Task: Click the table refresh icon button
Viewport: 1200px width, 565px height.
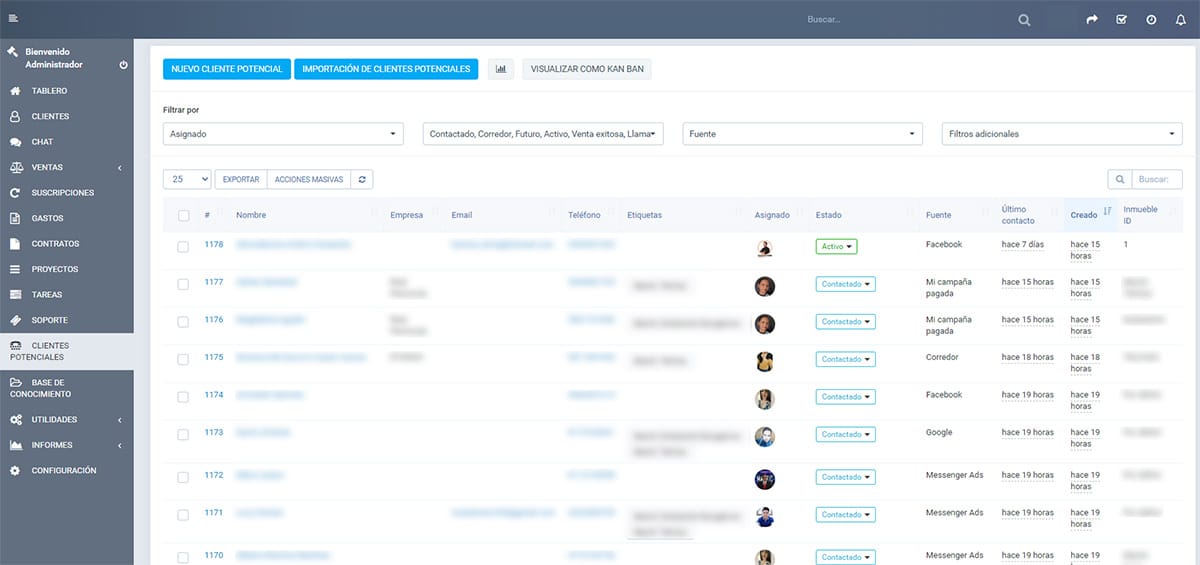Action: [x=362, y=179]
